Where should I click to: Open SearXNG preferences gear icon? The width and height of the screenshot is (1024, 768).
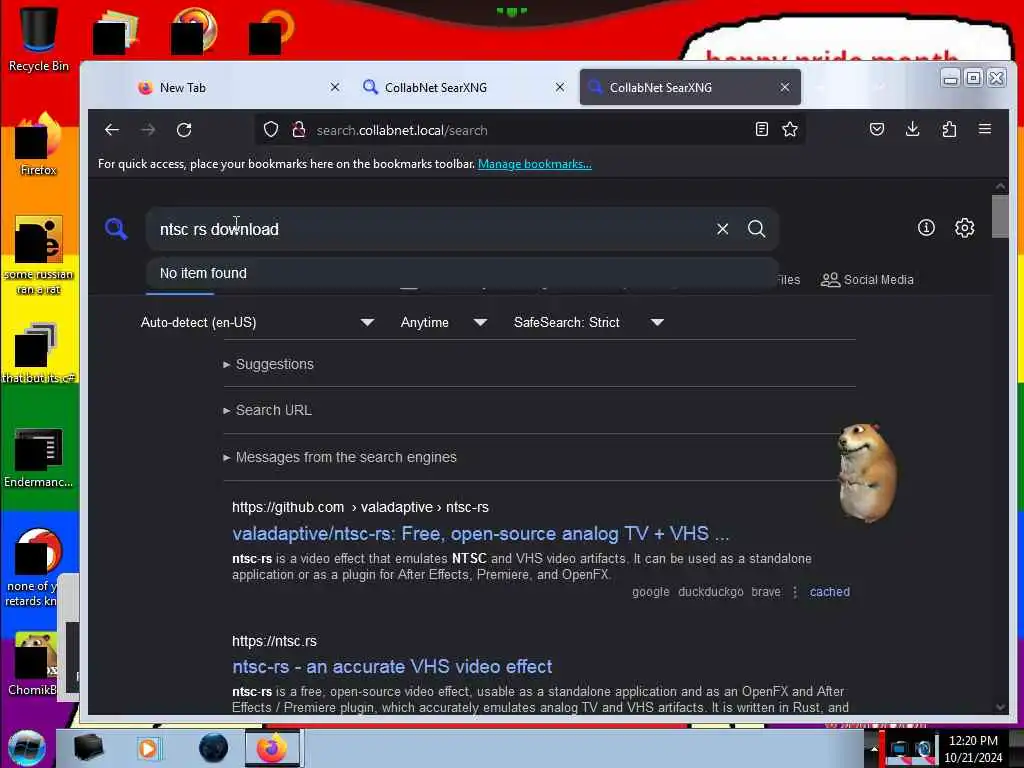[x=965, y=228]
